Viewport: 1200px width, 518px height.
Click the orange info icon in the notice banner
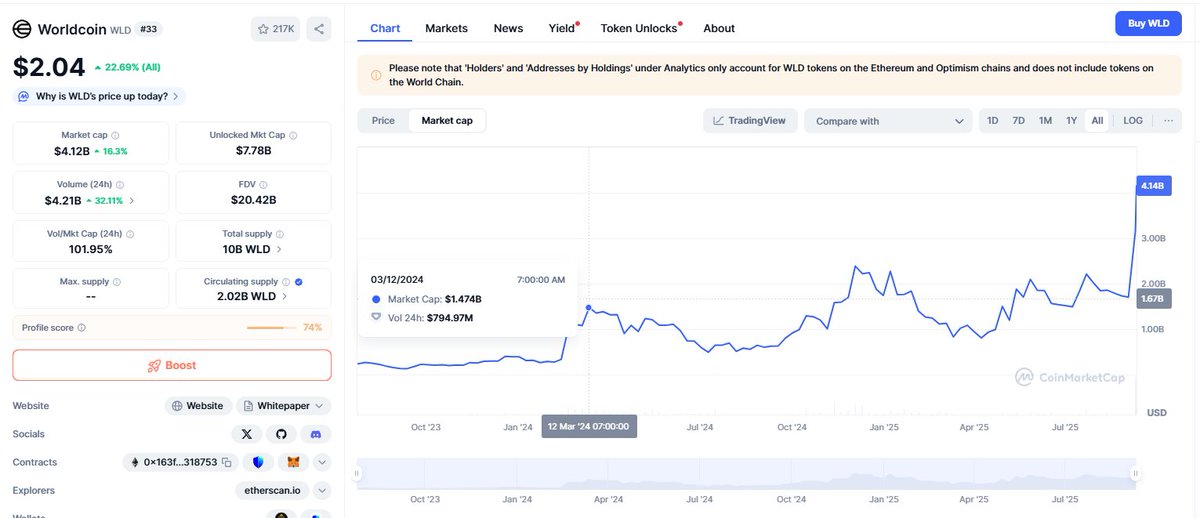[376, 75]
